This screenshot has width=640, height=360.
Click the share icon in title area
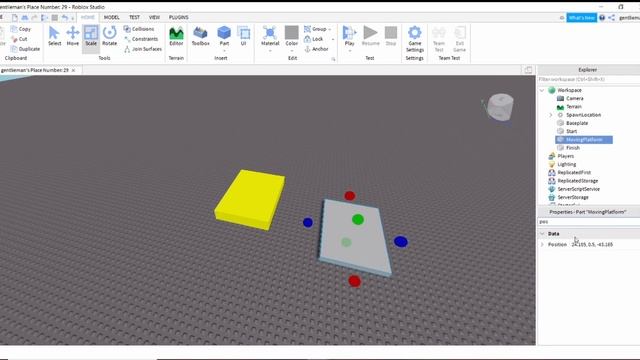click(611, 18)
